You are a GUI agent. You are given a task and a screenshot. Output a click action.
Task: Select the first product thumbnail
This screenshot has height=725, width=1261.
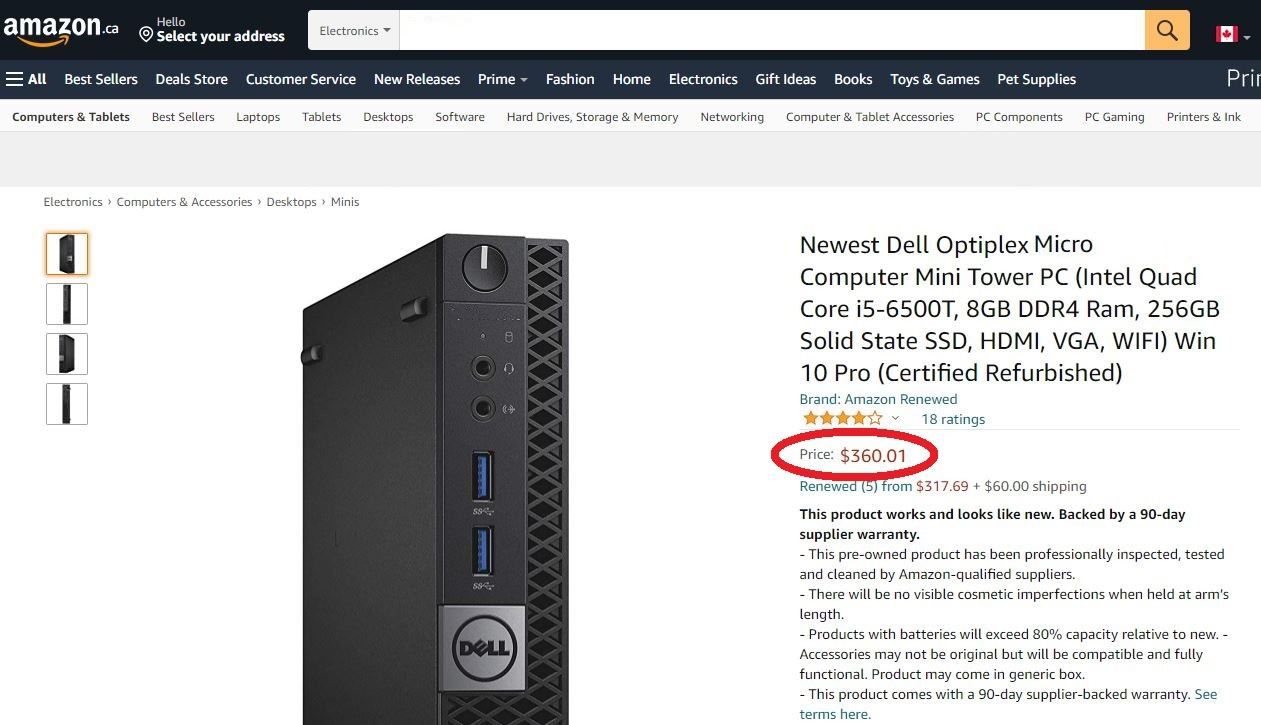click(x=67, y=254)
